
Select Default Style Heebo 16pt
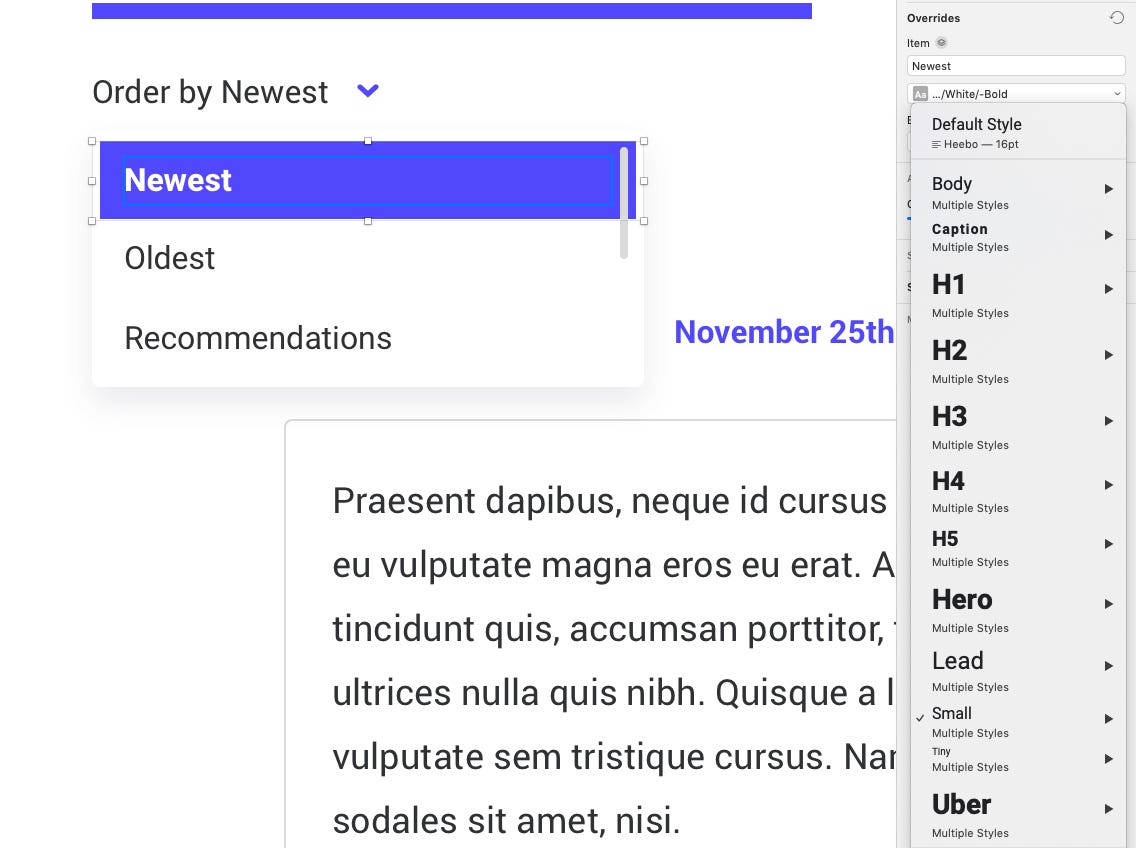pos(1018,133)
